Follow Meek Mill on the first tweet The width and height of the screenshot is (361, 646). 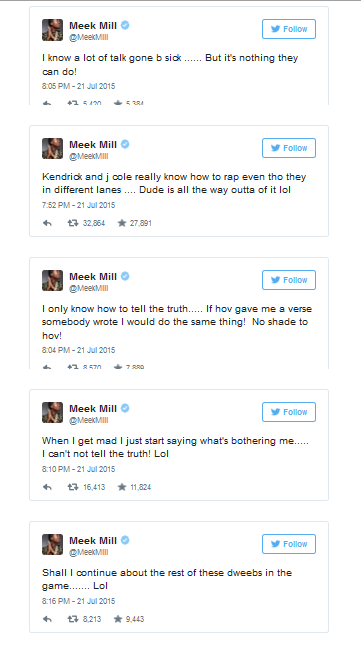[289, 29]
